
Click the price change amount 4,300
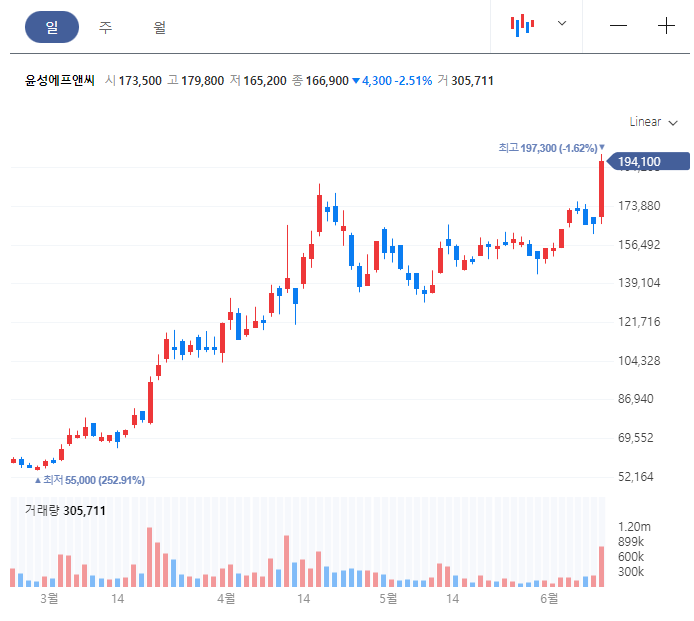point(377,81)
